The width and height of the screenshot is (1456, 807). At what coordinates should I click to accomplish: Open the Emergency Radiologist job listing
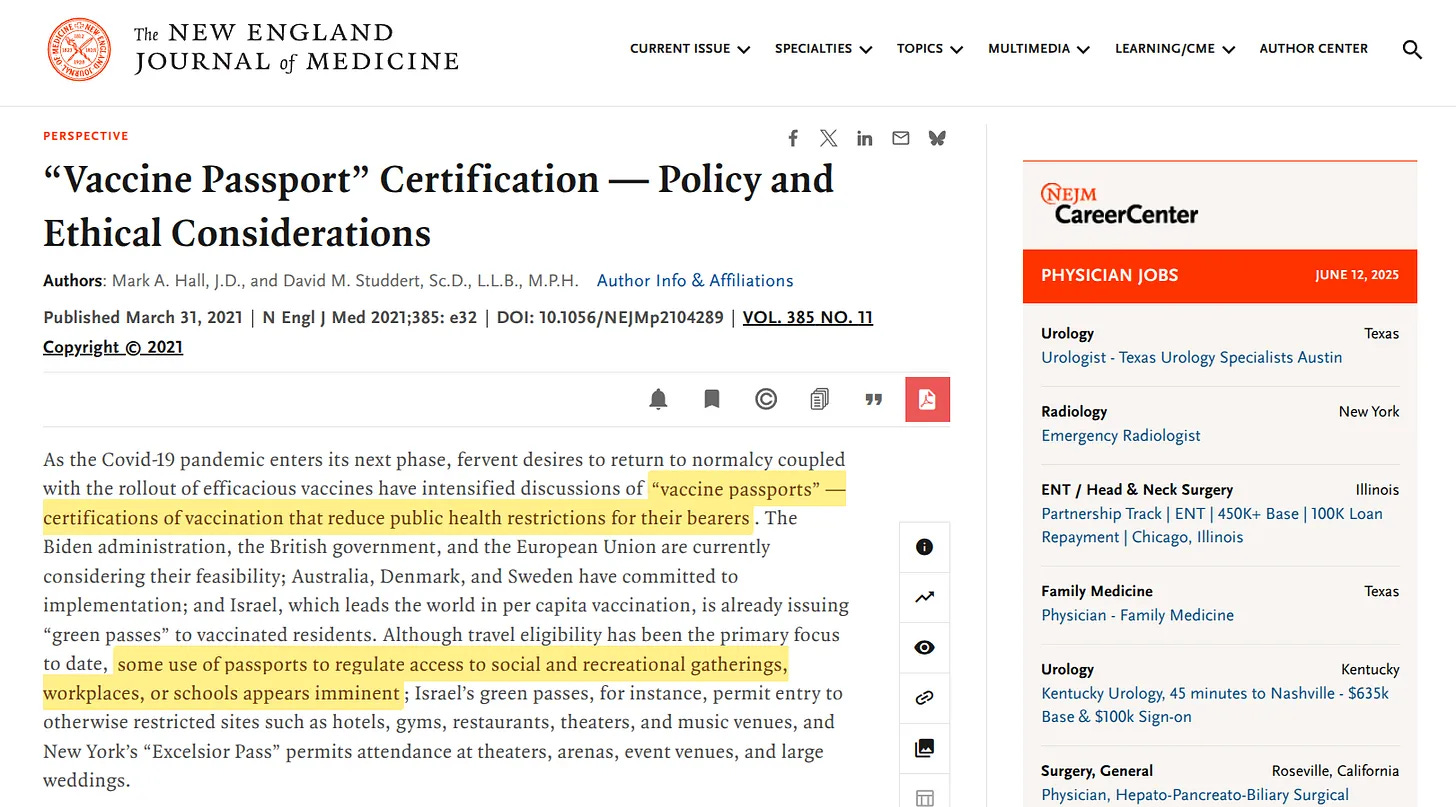tap(1121, 436)
